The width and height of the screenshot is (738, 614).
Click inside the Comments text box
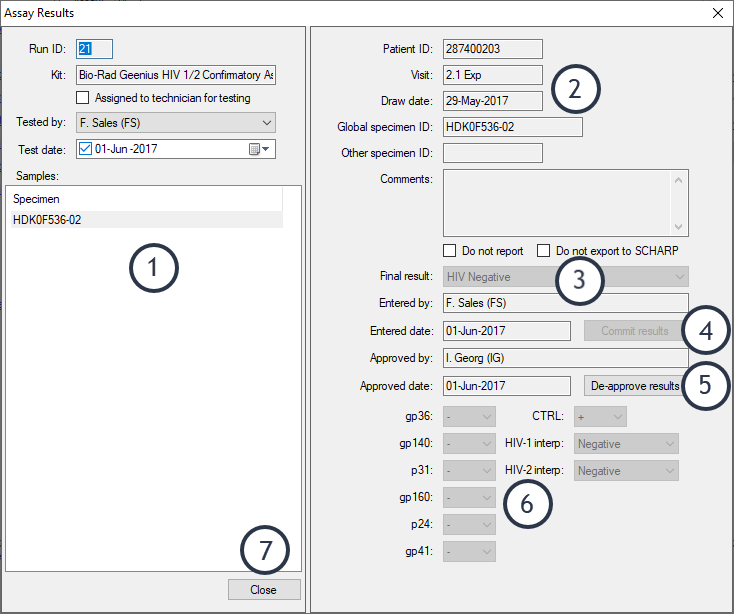(555, 202)
